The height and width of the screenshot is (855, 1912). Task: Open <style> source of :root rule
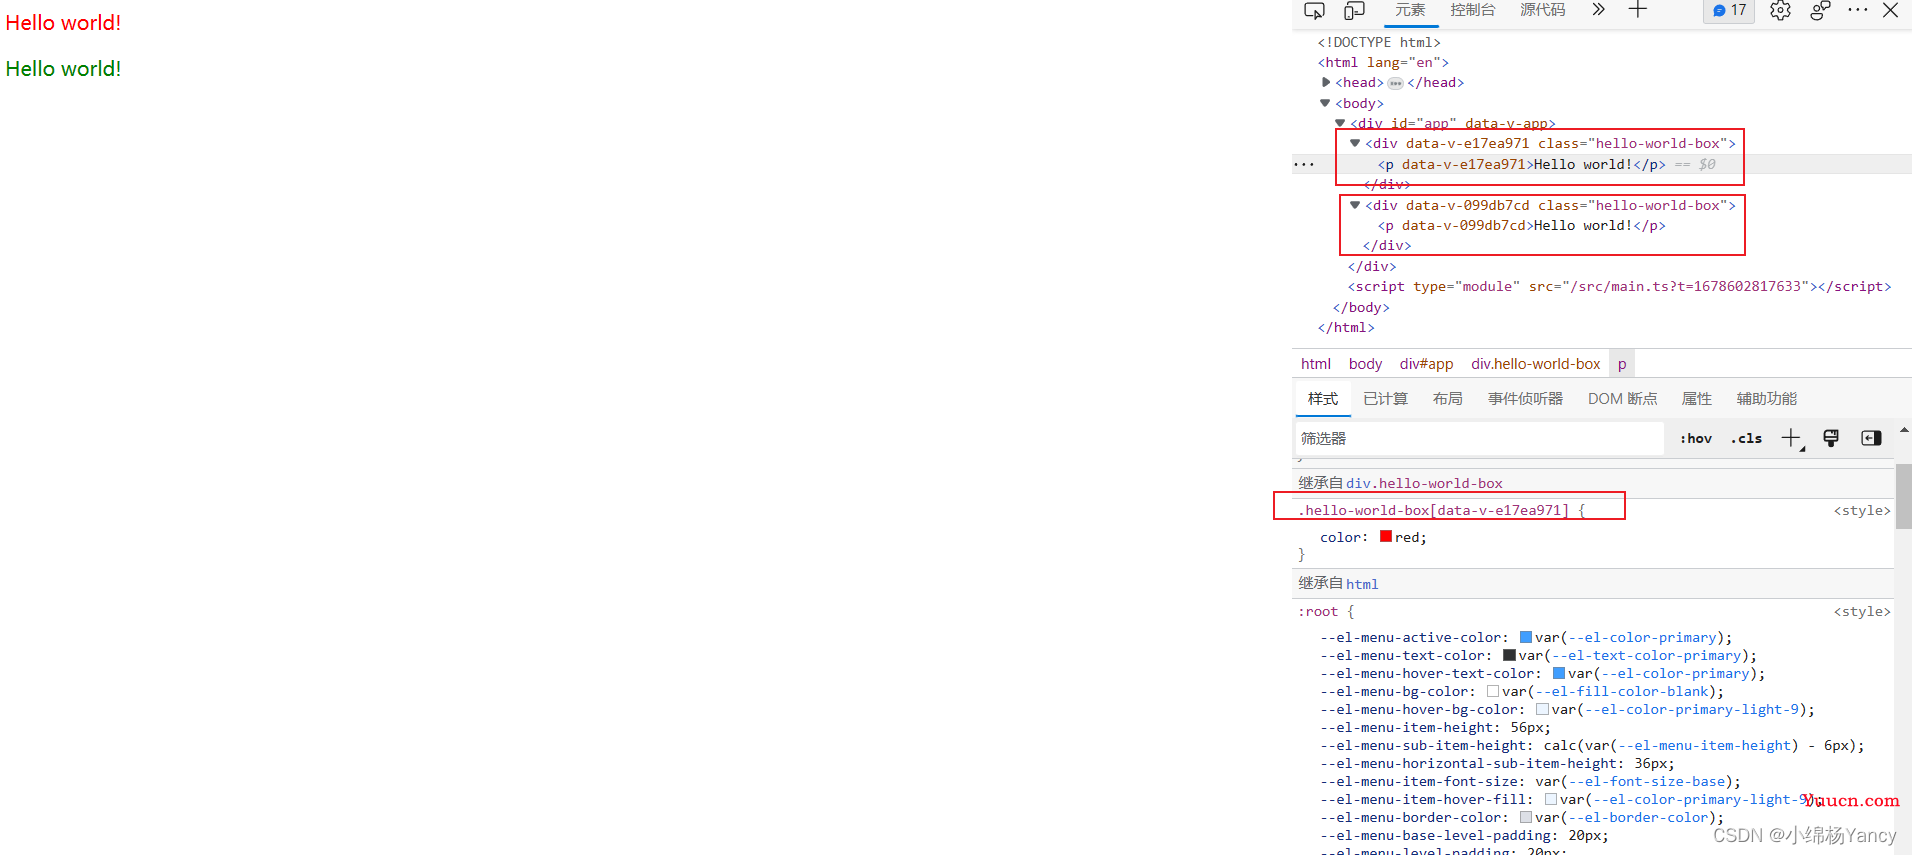(1861, 611)
